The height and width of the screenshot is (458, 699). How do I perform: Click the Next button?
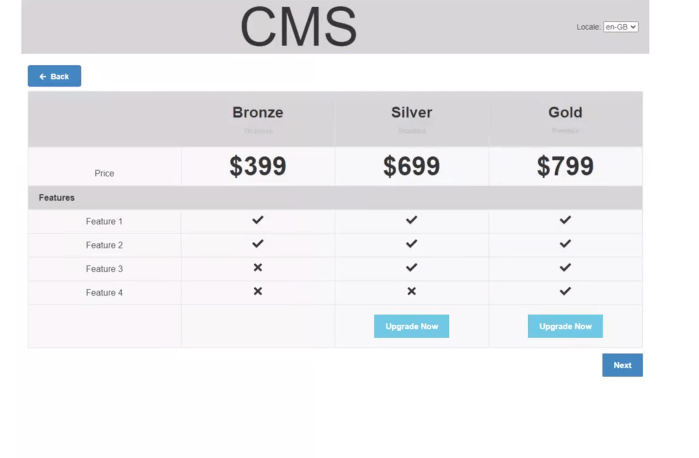coord(622,365)
